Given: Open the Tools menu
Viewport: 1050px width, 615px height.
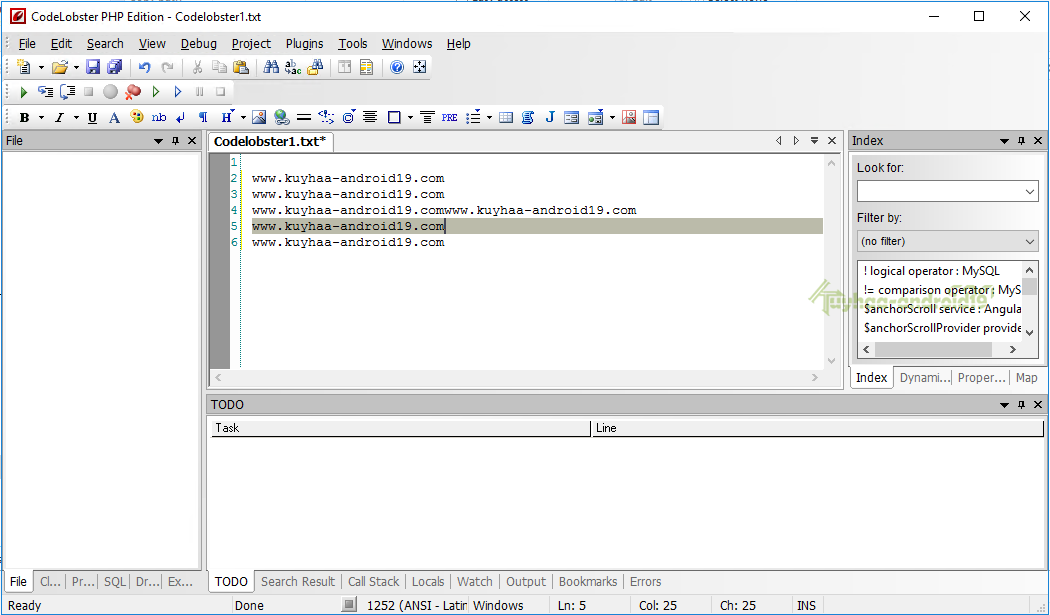Looking at the screenshot, I should (x=353, y=44).
